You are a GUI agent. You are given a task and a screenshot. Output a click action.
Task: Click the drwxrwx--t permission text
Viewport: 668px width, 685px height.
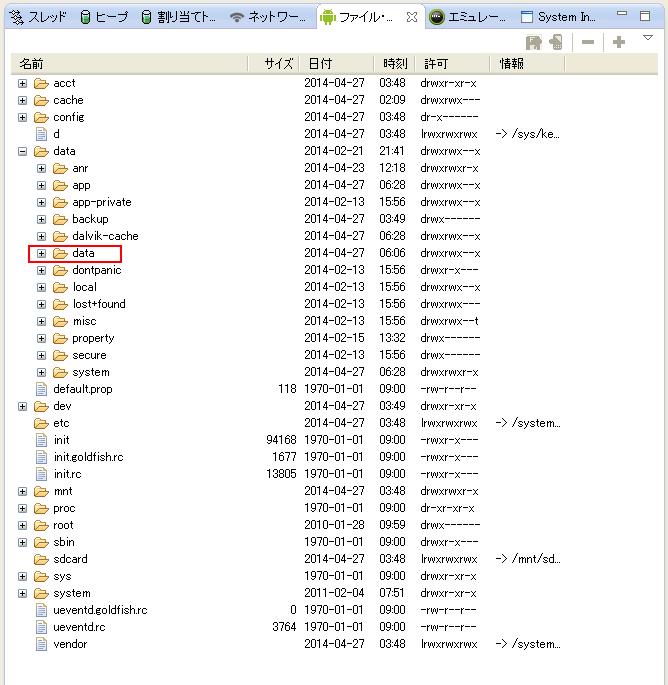tap(449, 321)
